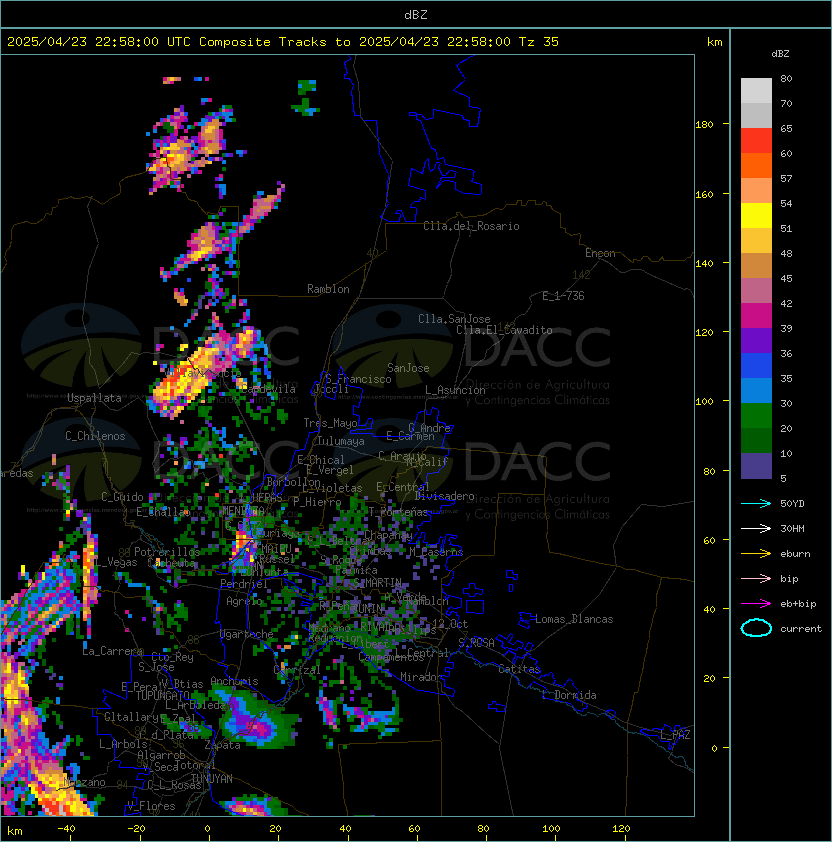
Task: Click the 12_Oct place label
Action: [x=450, y=624]
